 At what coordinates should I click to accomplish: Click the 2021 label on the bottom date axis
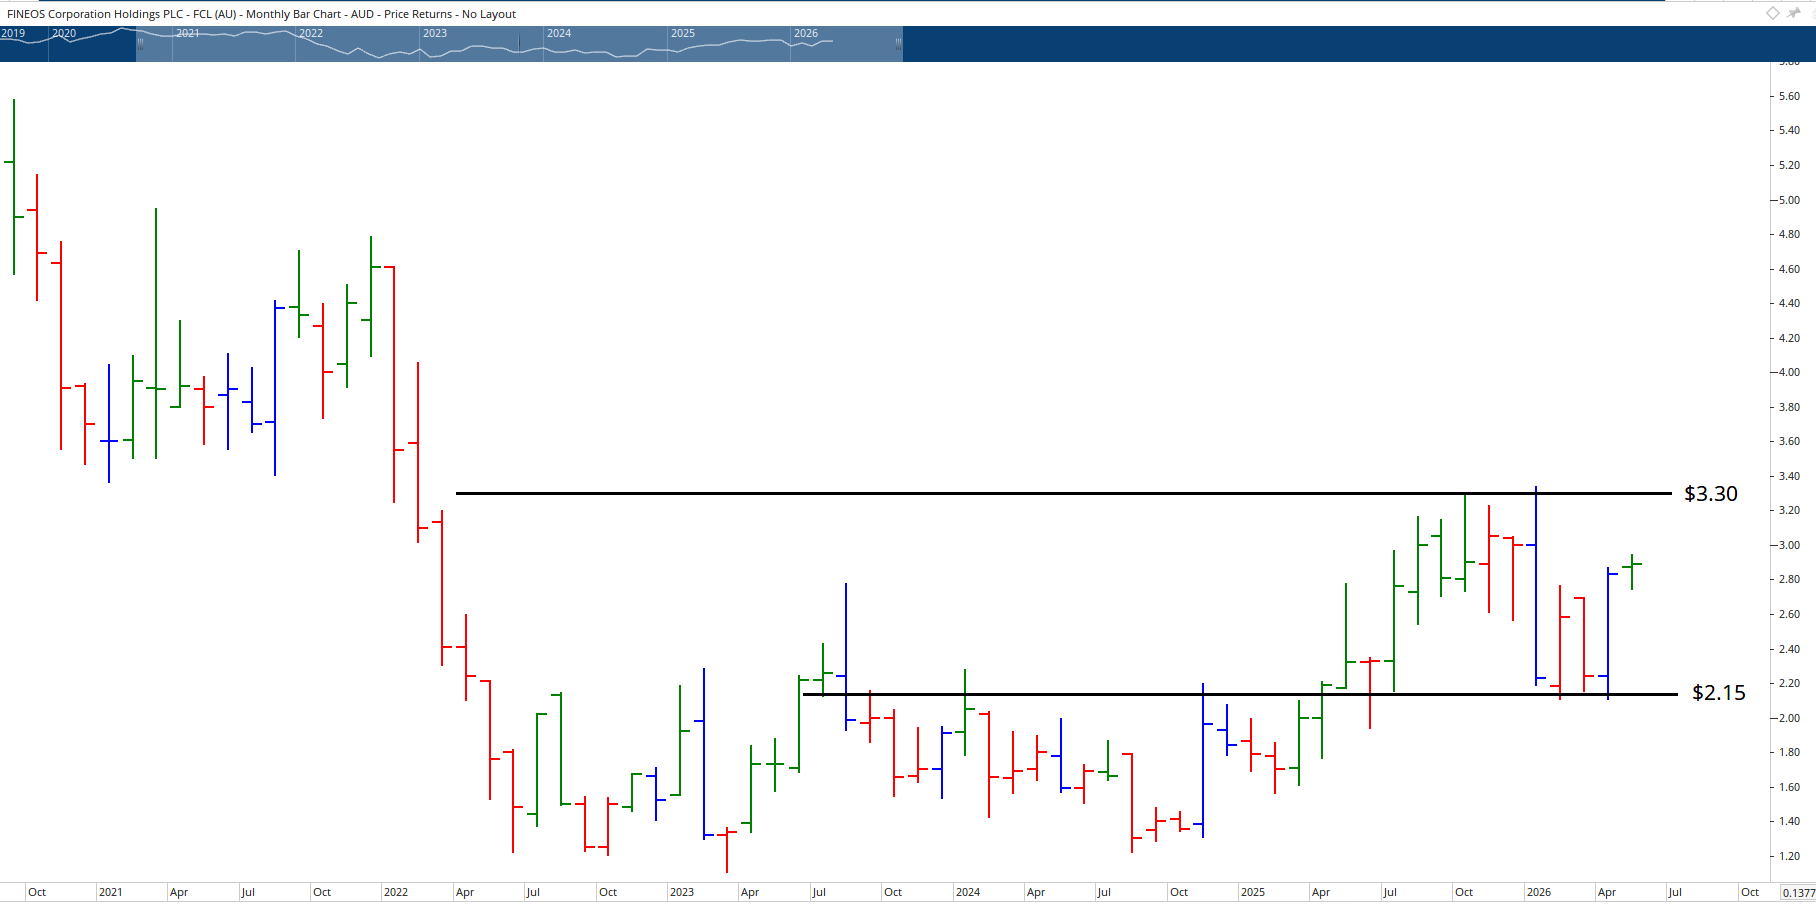[x=111, y=892]
